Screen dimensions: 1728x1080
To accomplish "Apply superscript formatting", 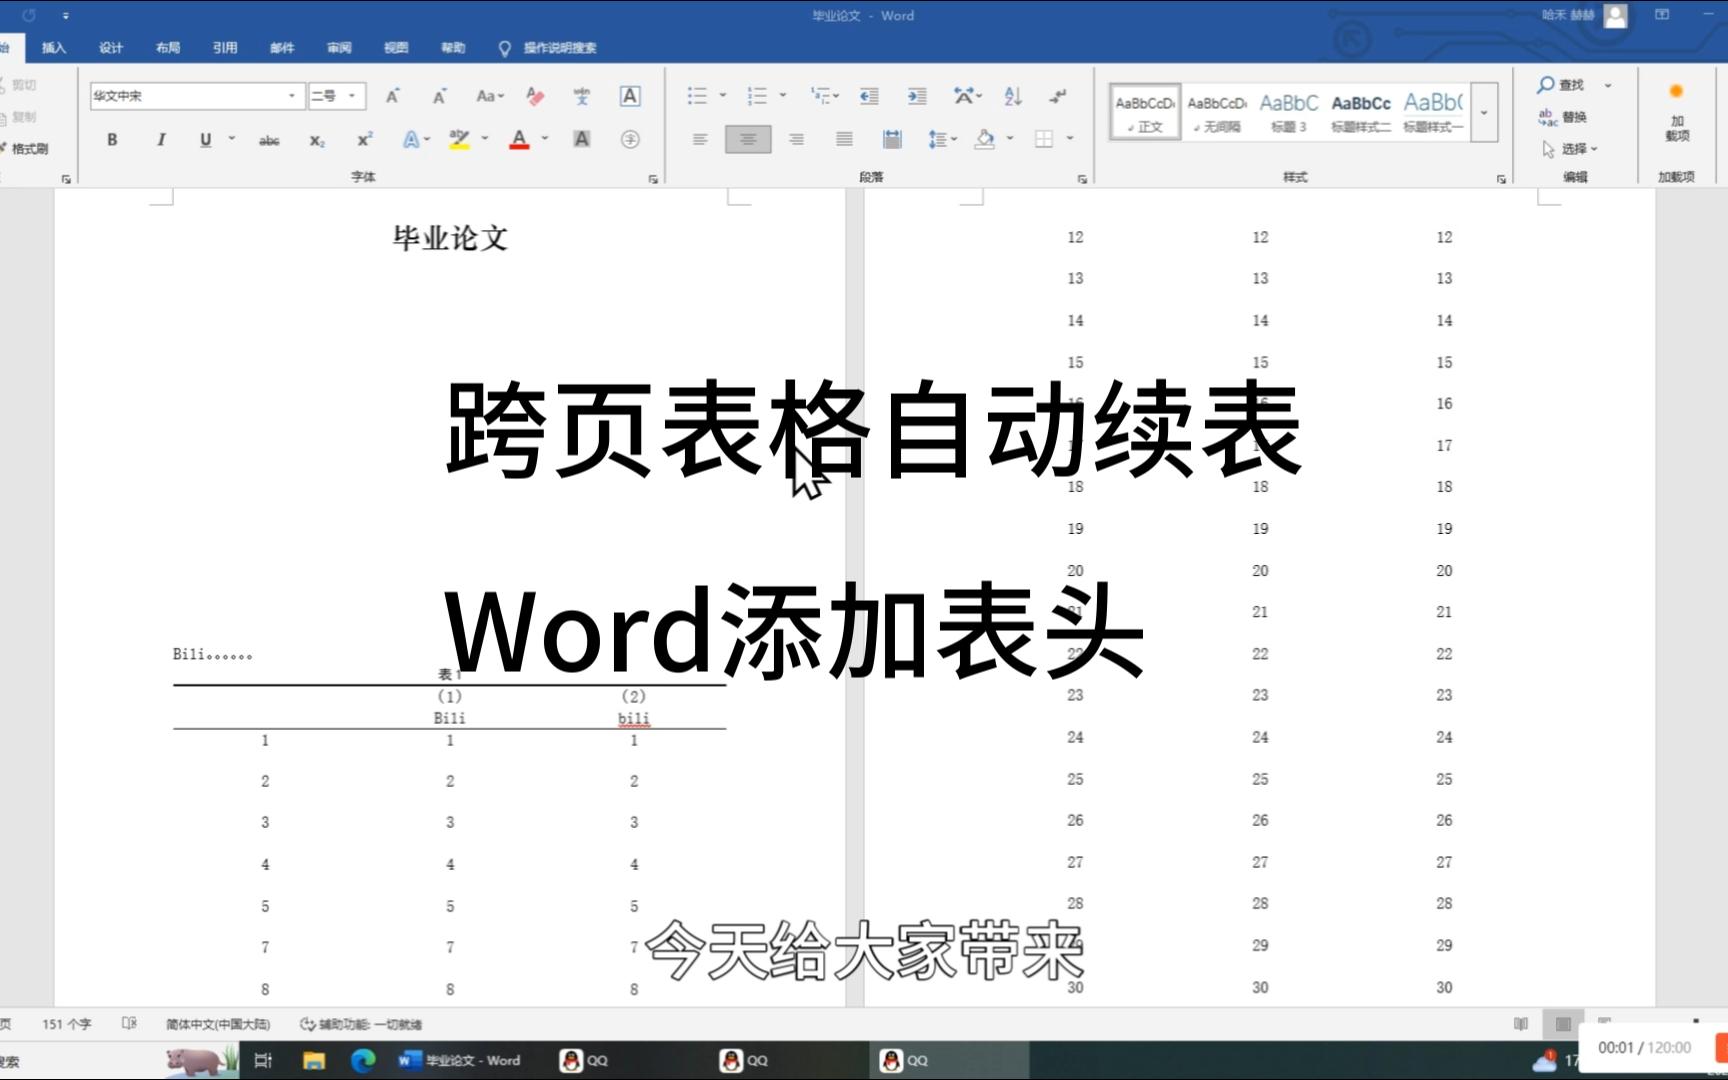I will pos(367,140).
